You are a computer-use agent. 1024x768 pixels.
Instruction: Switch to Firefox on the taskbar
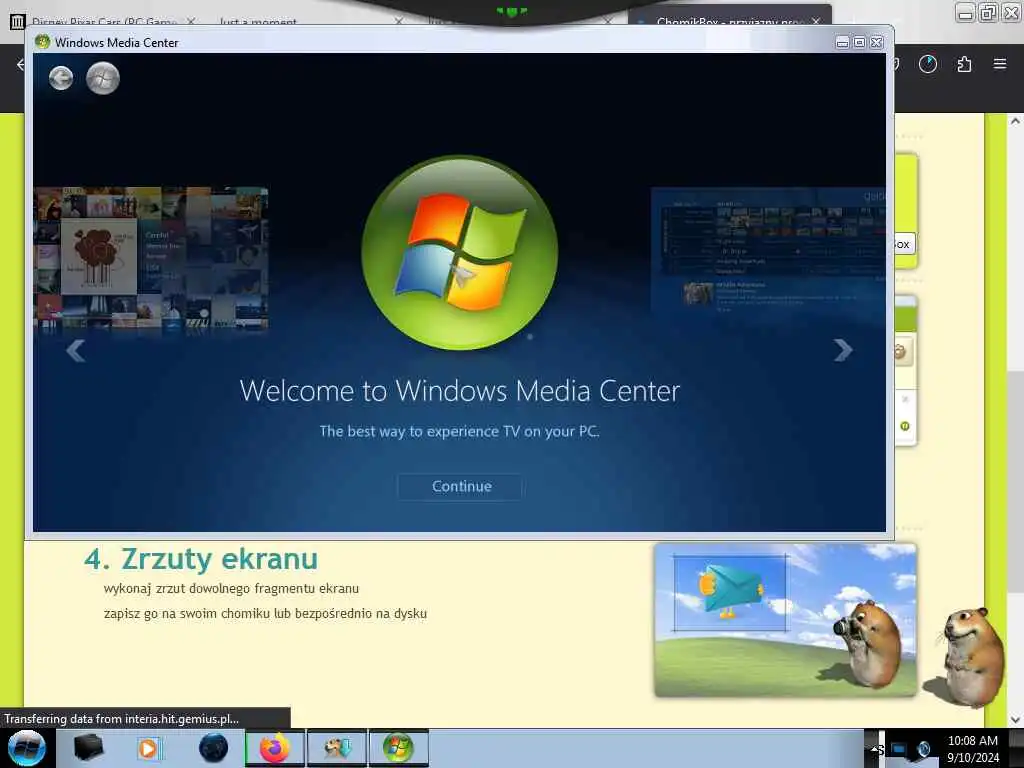[x=275, y=748]
